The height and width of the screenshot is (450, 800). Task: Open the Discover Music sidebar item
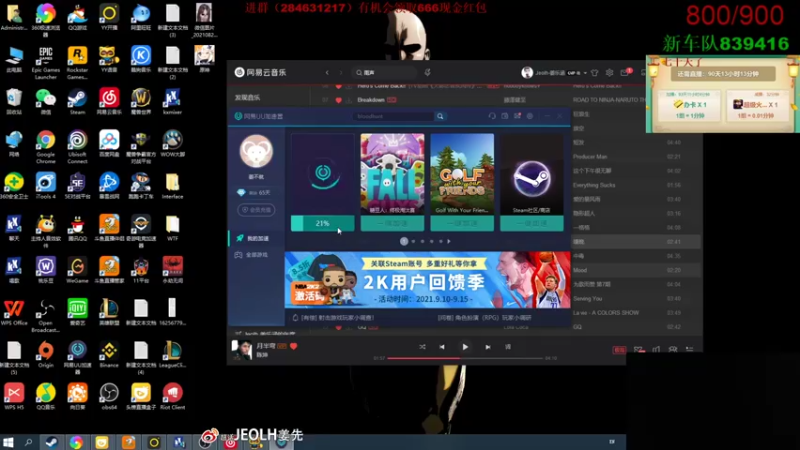point(247,97)
